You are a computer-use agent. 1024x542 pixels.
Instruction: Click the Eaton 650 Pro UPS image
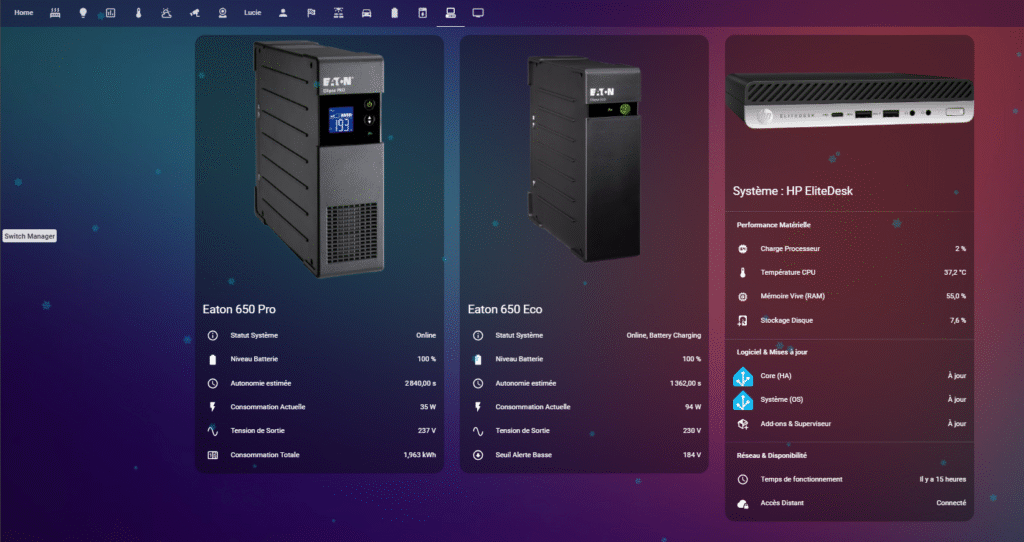click(x=319, y=158)
